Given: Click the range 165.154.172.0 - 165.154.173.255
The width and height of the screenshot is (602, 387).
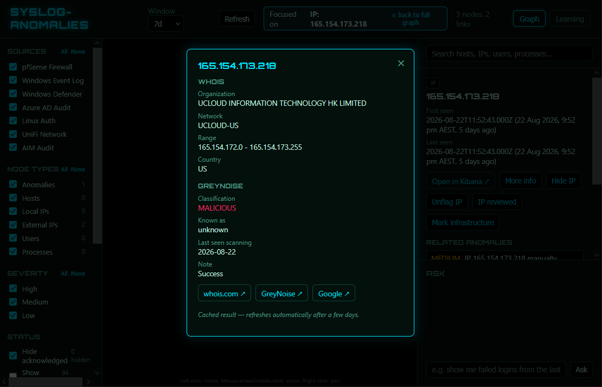Looking at the screenshot, I should pyautogui.click(x=250, y=147).
